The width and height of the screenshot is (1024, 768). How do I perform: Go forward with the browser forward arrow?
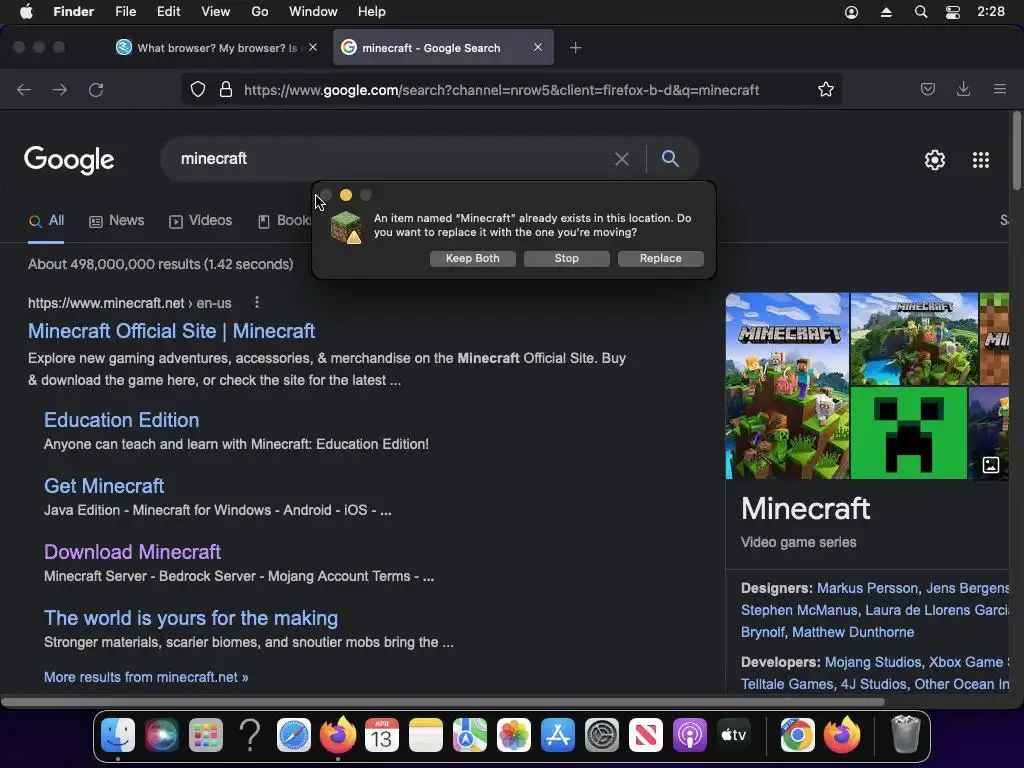point(60,89)
